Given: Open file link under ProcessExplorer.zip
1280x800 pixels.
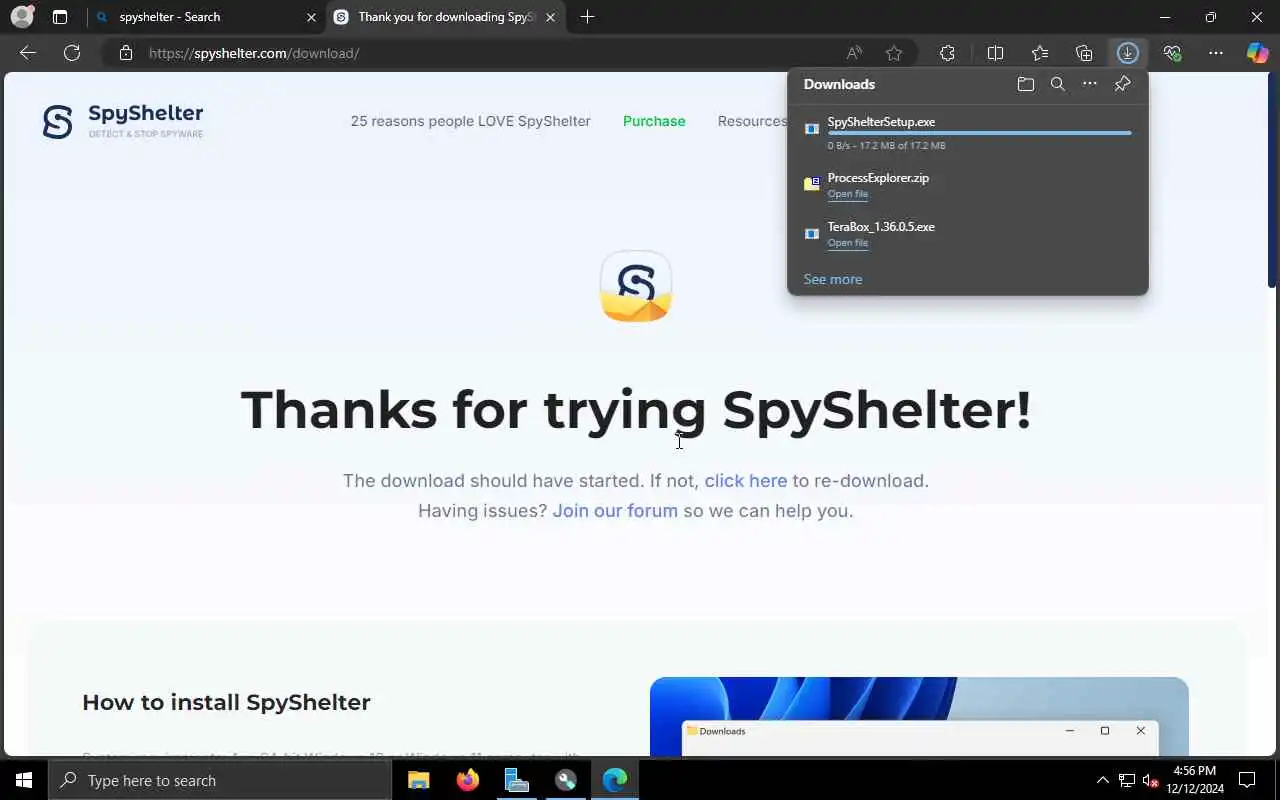Looking at the screenshot, I should [x=848, y=194].
